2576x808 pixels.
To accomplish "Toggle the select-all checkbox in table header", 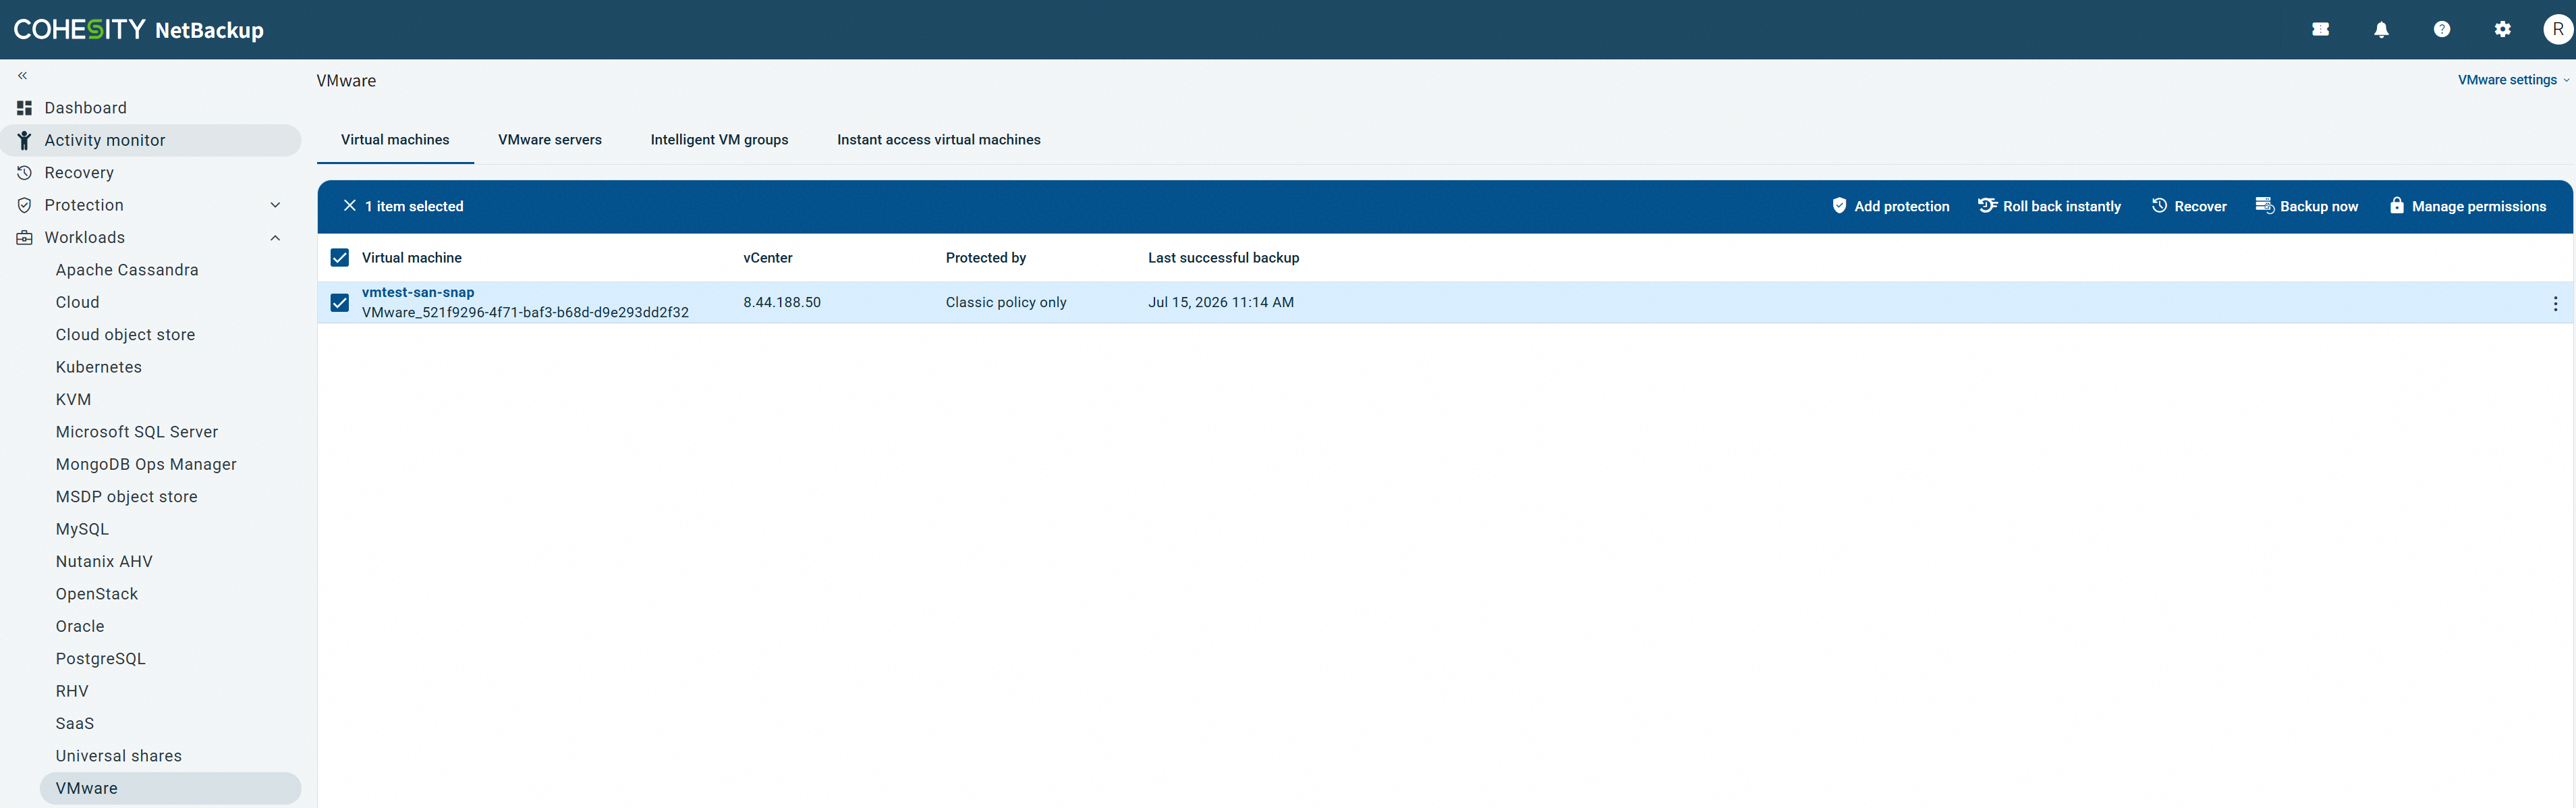I will [340, 258].
